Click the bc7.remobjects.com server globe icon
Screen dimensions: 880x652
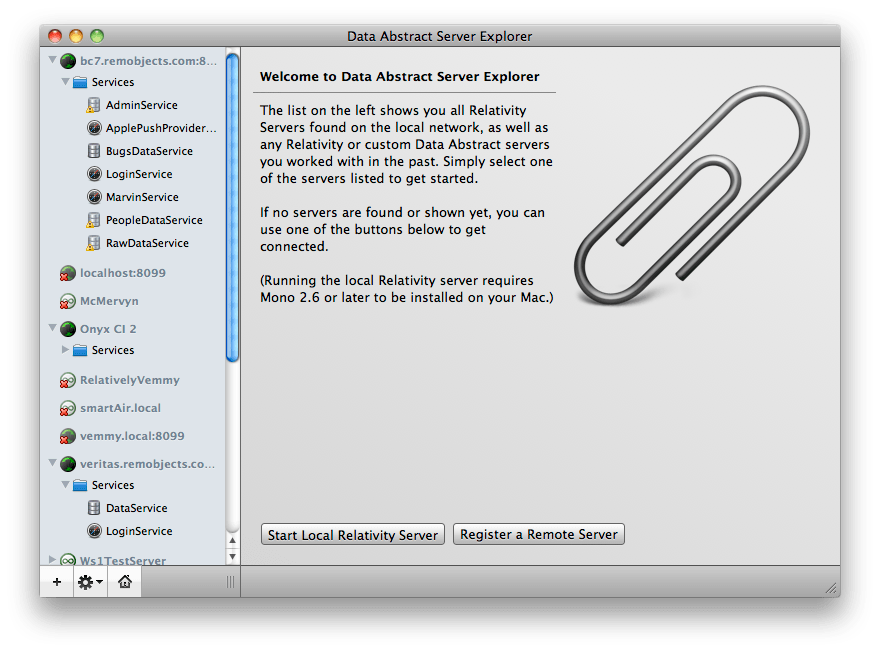[67, 59]
